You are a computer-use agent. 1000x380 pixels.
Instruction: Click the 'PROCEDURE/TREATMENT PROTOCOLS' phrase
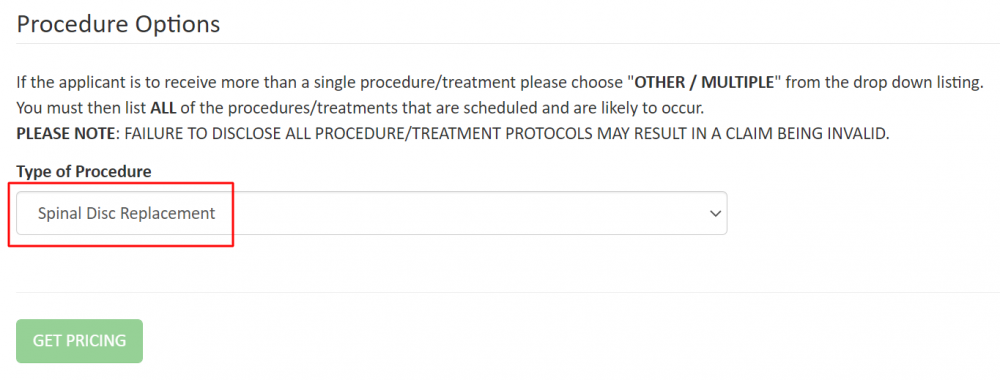[421, 134]
